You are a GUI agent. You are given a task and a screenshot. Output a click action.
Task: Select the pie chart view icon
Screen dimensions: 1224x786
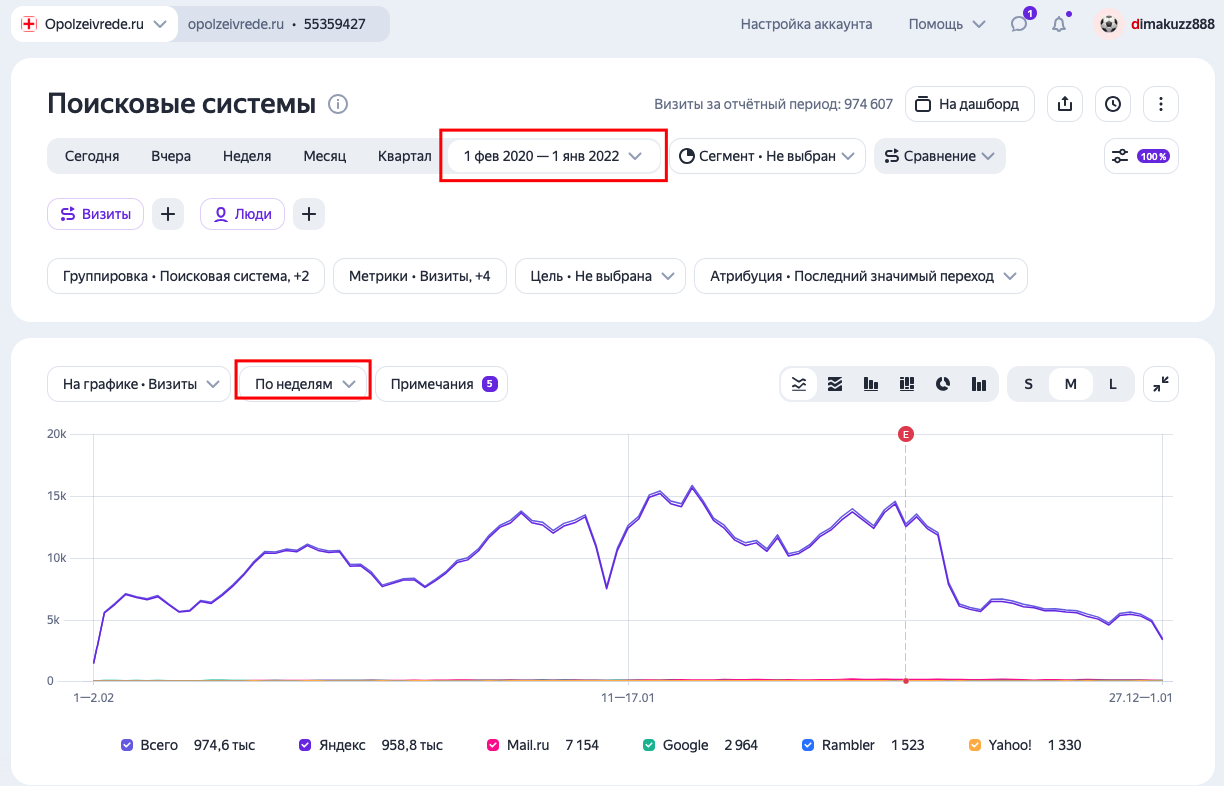(x=942, y=384)
